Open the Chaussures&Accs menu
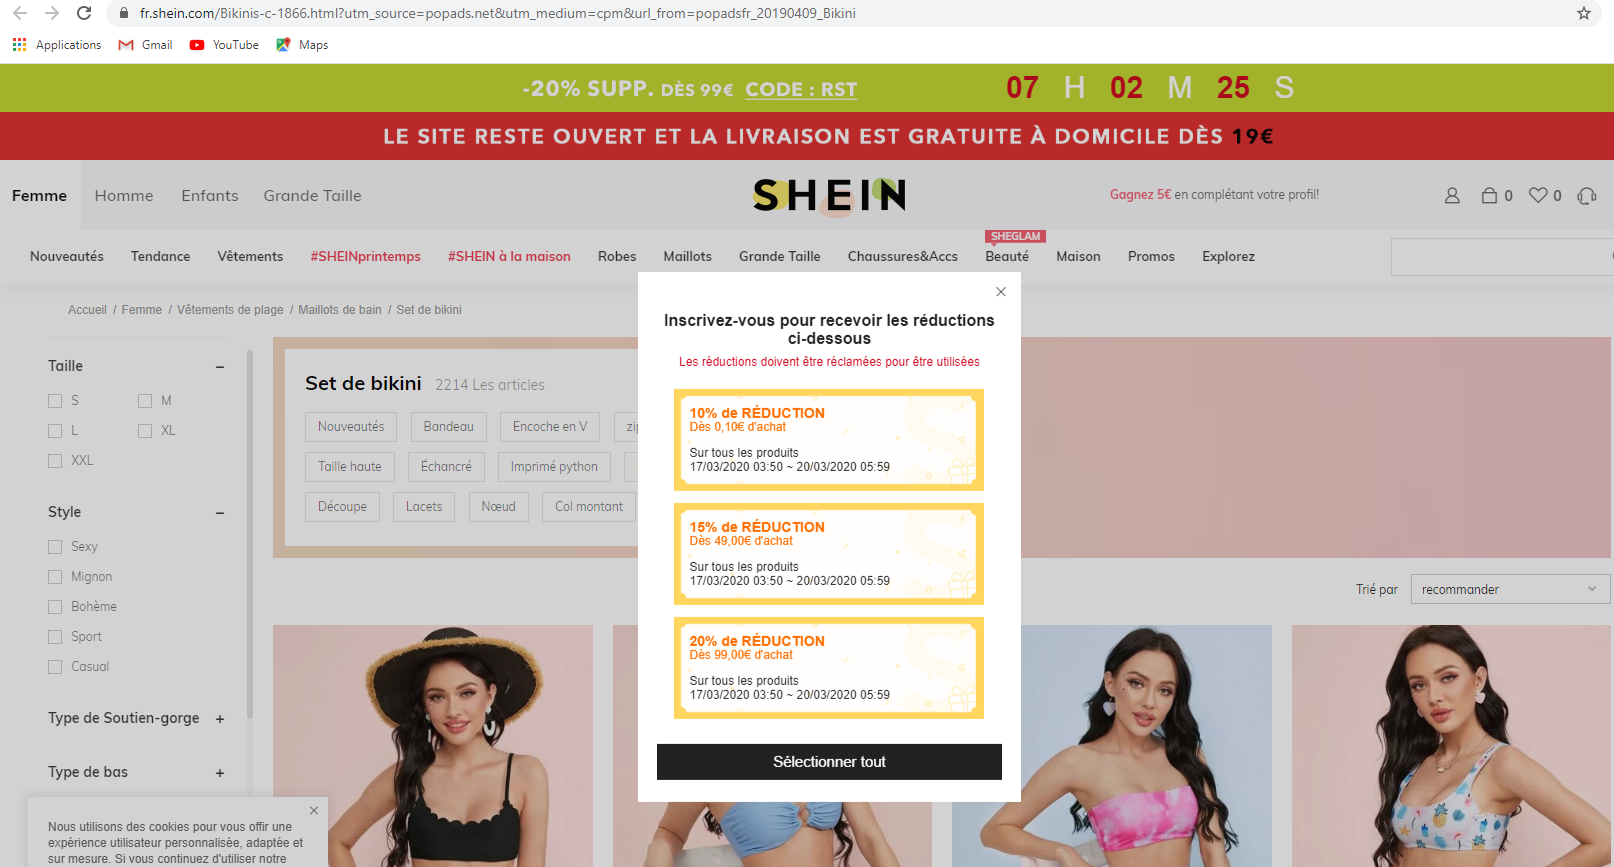The image size is (1614, 867). tap(902, 257)
